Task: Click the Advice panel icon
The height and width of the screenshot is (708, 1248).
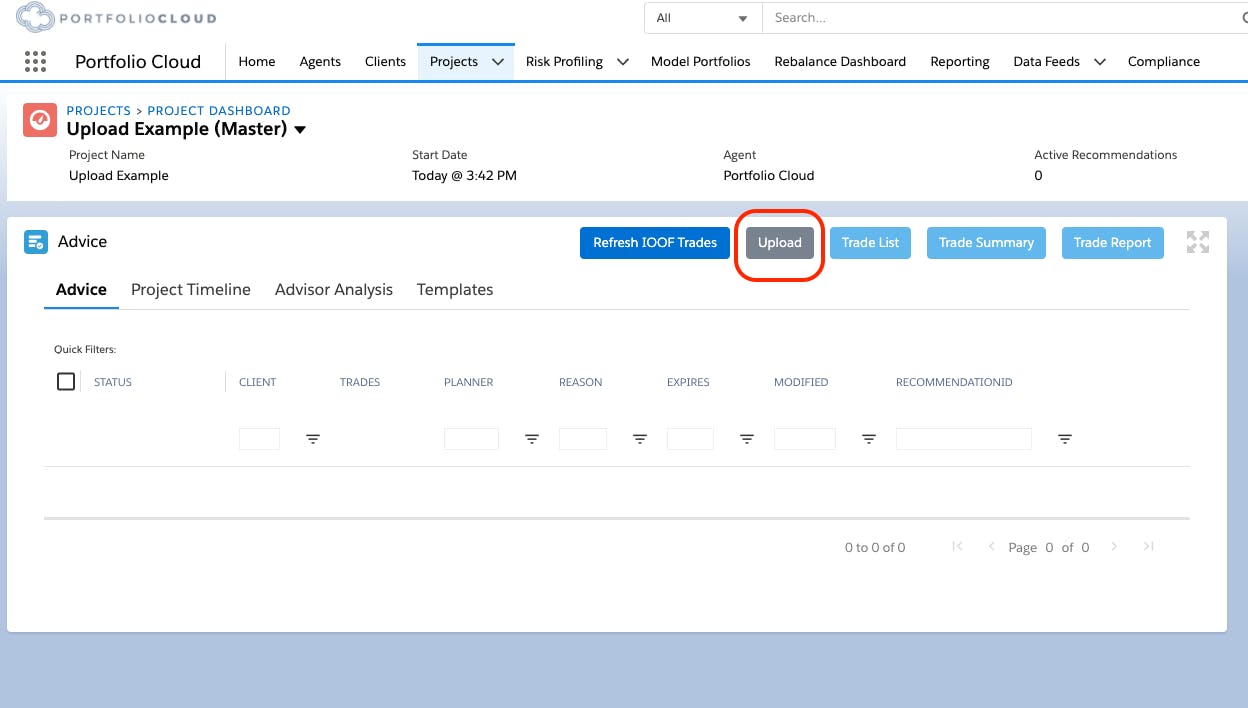Action: tap(35, 242)
